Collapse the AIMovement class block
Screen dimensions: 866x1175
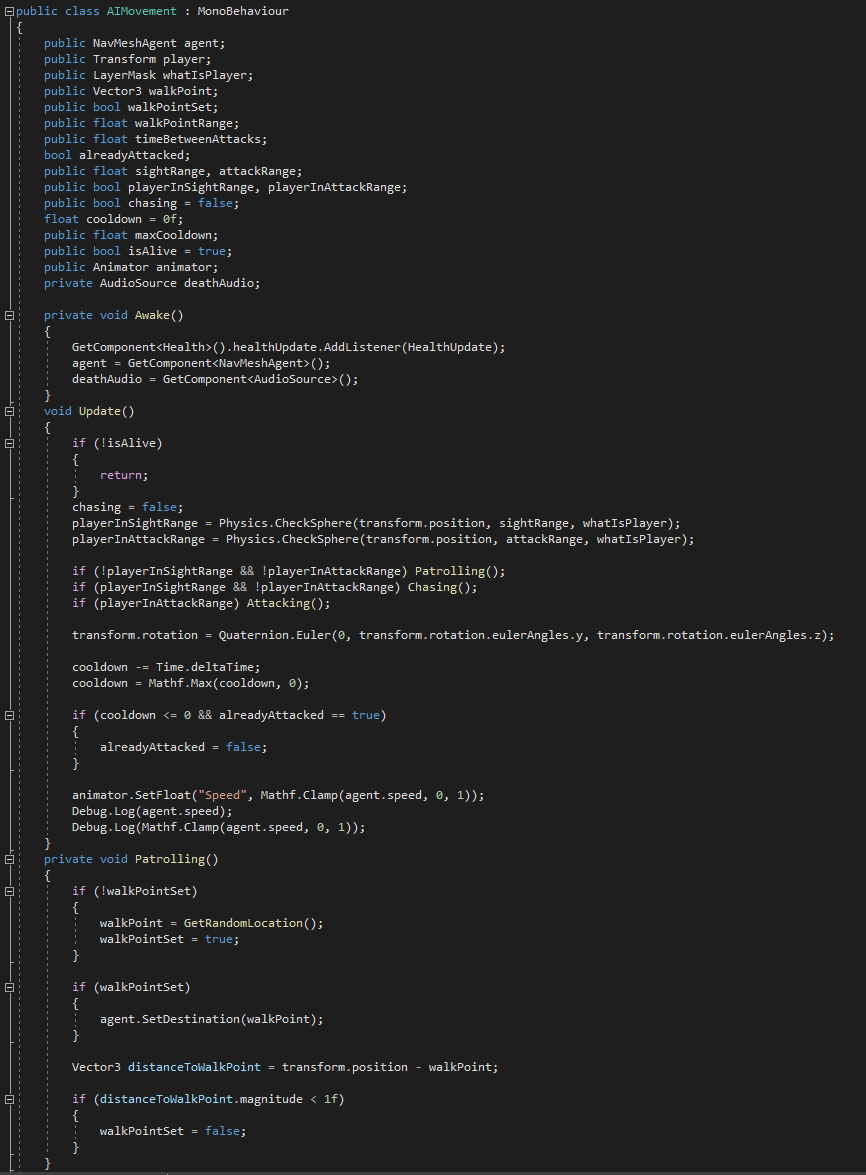click(9, 11)
